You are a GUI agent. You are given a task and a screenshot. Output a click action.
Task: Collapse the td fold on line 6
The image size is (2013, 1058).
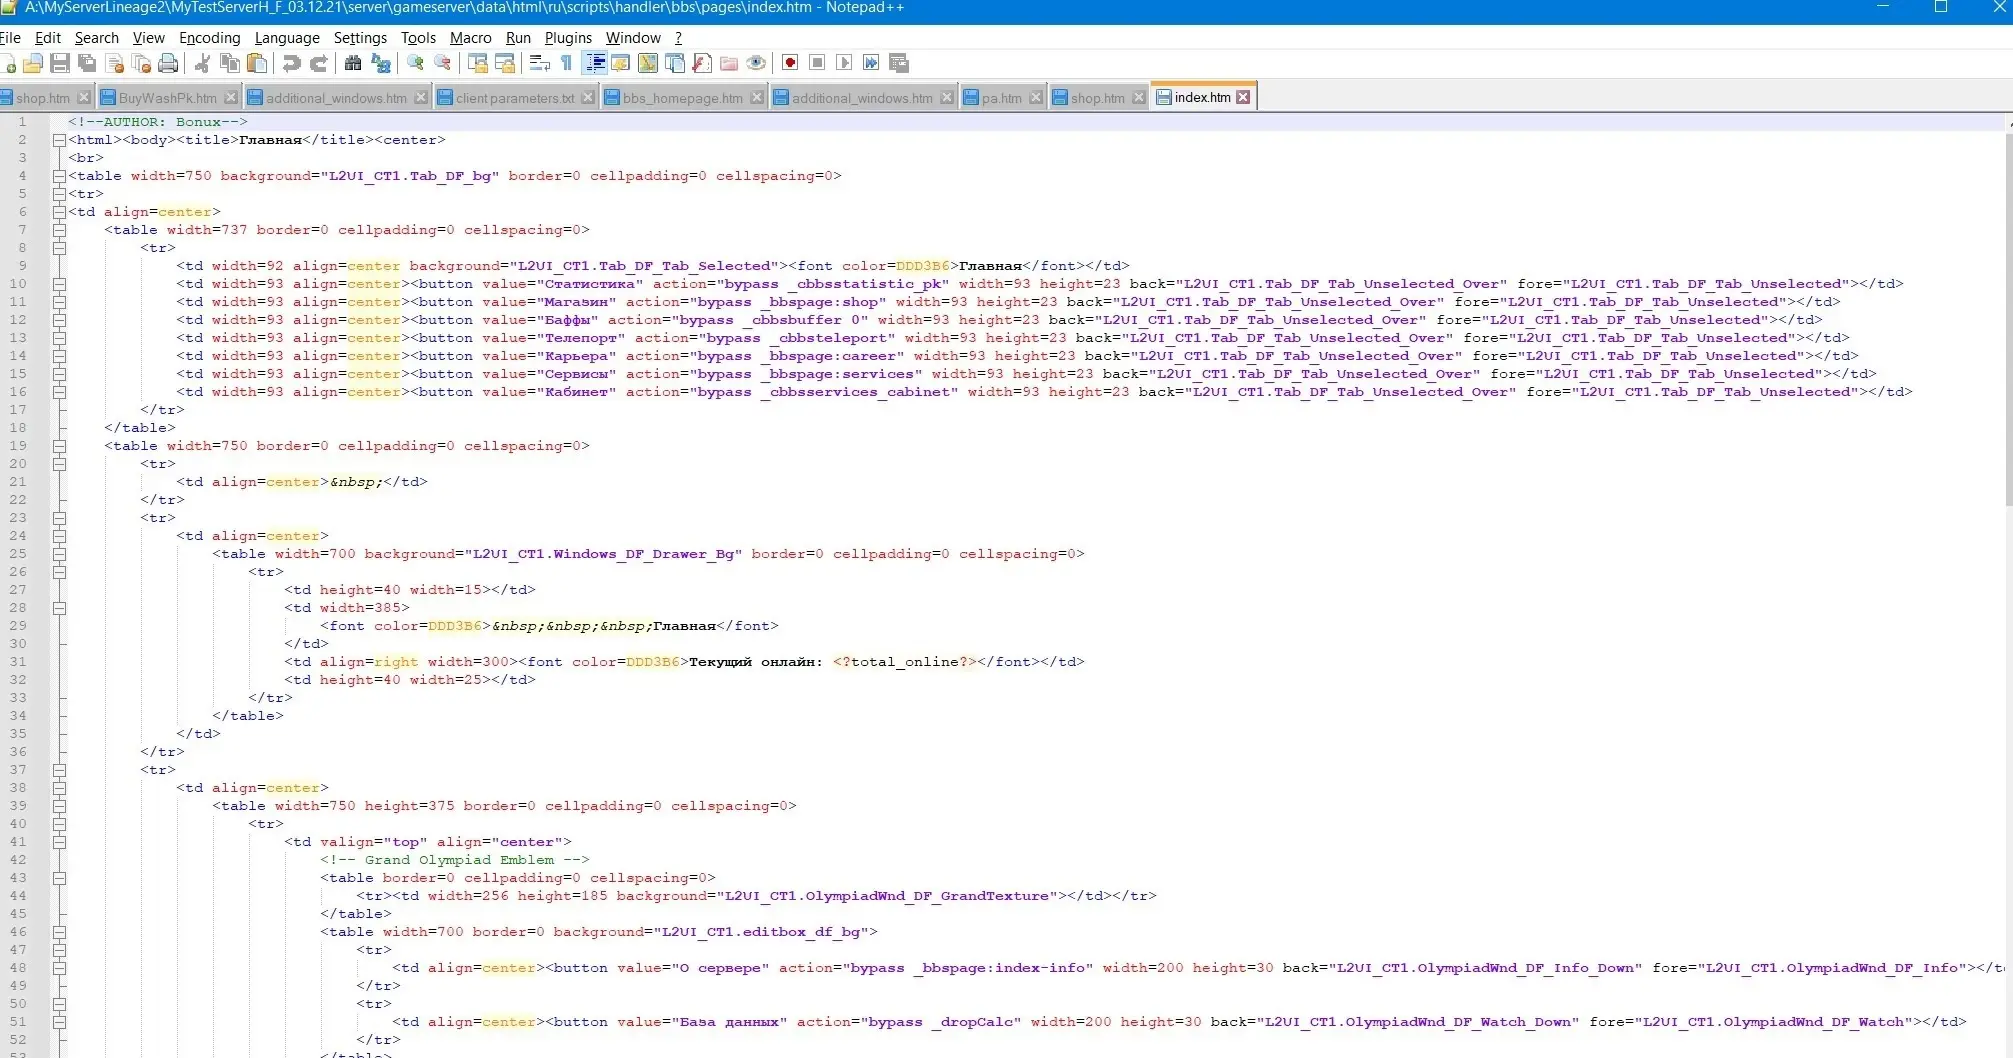(59, 212)
